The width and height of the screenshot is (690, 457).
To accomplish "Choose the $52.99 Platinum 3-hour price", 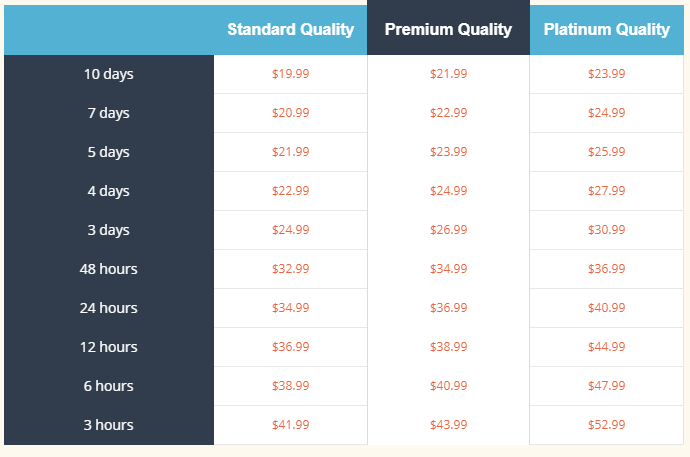I will (x=607, y=425).
